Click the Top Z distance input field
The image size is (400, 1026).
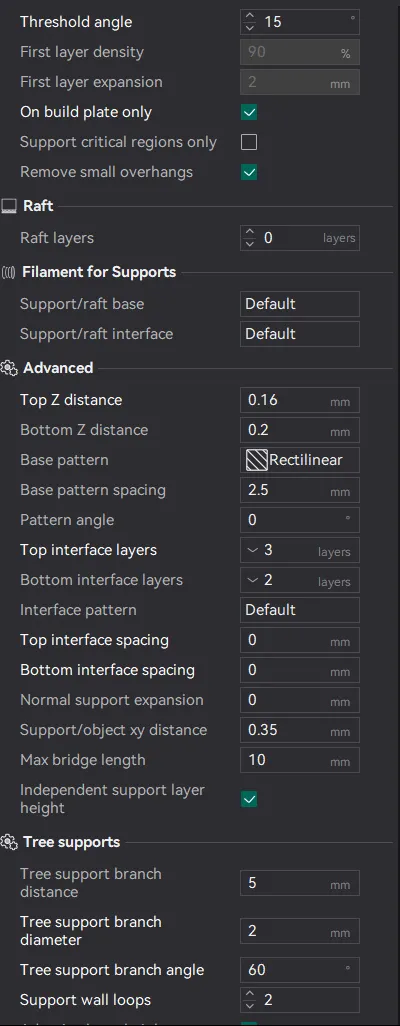pyautogui.click(x=300, y=400)
